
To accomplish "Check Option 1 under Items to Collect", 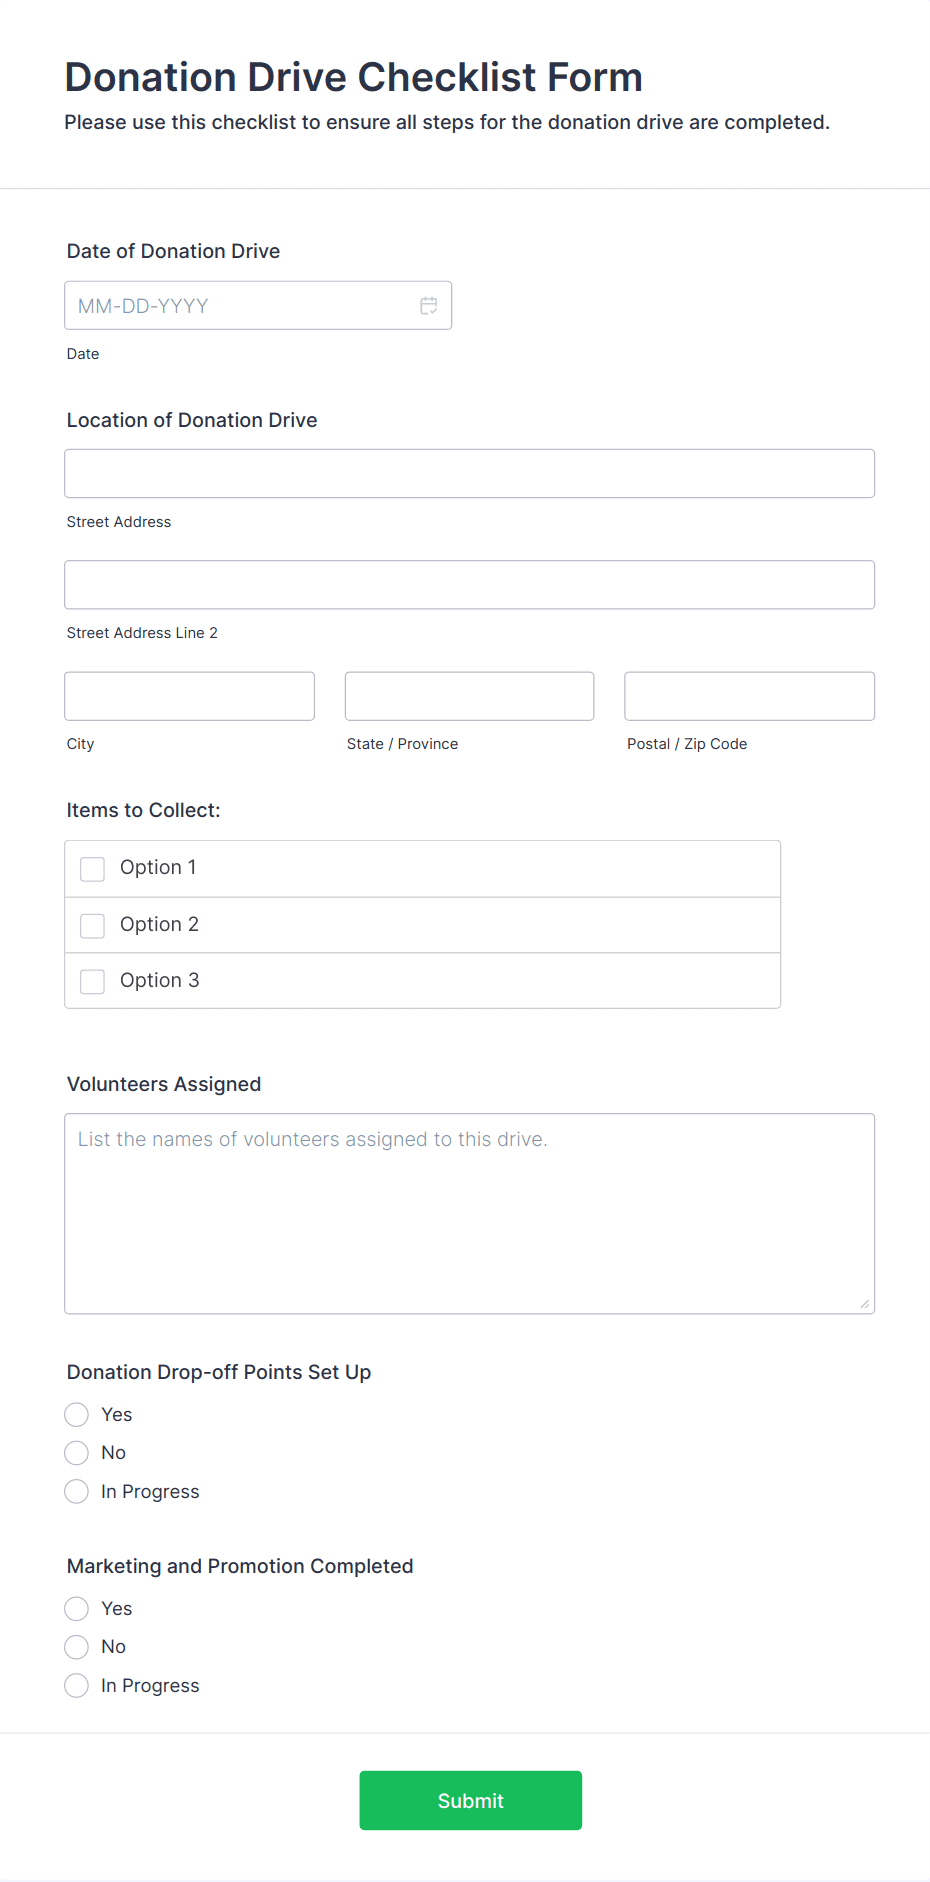I will tap(93, 869).
